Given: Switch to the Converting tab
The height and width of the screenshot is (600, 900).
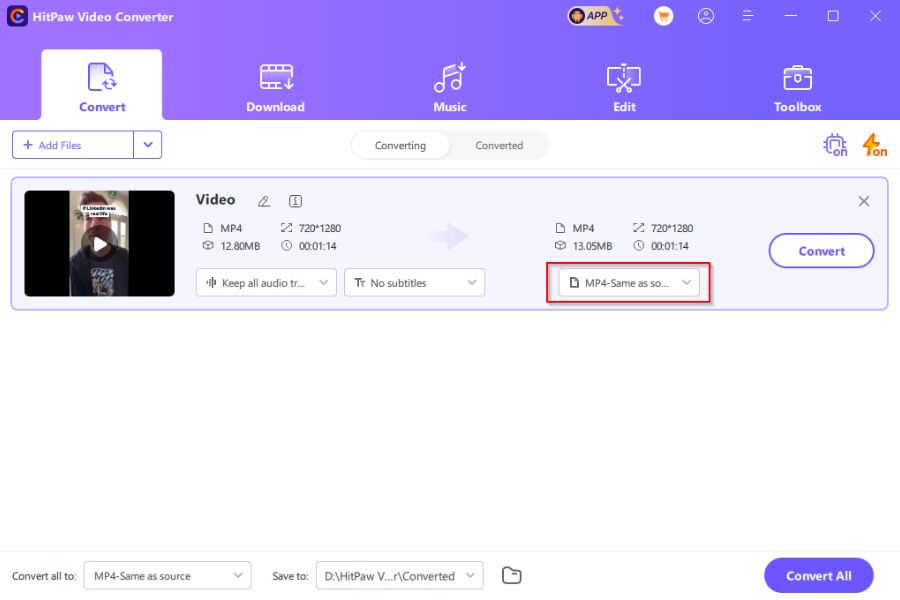Looking at the screenshot, I should (x=400, y=145).
